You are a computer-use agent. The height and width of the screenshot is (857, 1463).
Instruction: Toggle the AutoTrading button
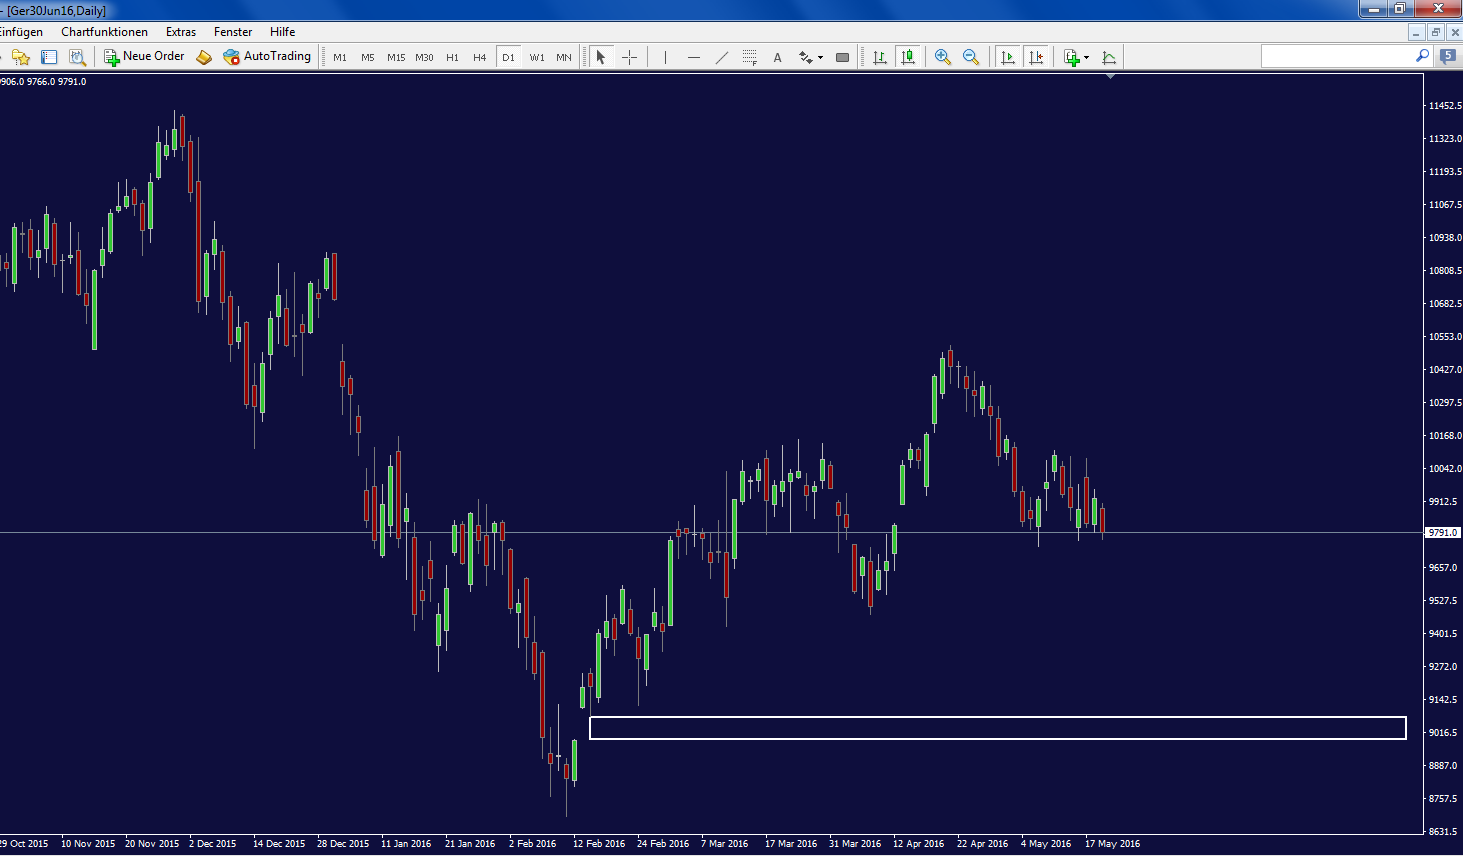(x=267, y=57)
